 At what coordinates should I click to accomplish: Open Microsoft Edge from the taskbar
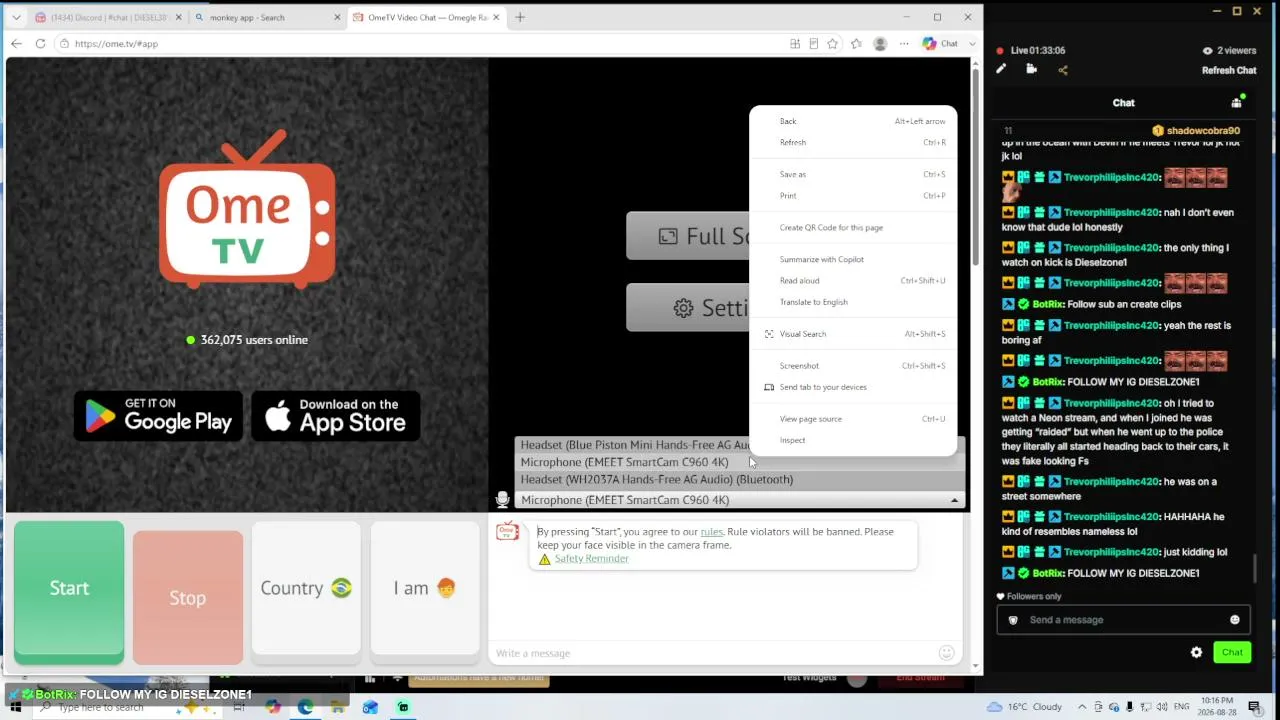click(x=305, y=707)
